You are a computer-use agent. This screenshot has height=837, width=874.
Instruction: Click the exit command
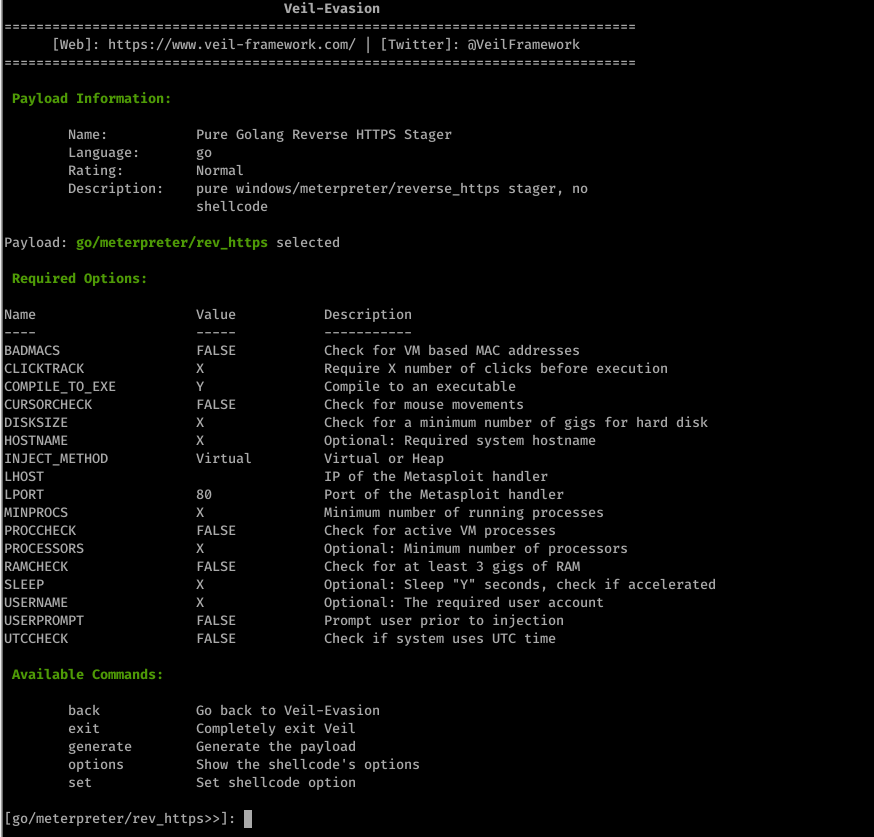pos(84,728)
